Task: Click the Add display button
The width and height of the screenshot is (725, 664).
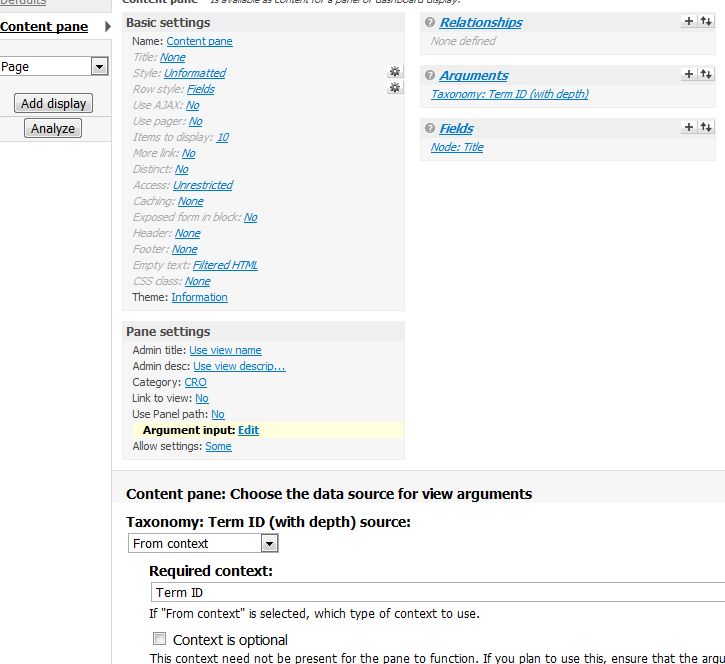Action: point(54,103)
